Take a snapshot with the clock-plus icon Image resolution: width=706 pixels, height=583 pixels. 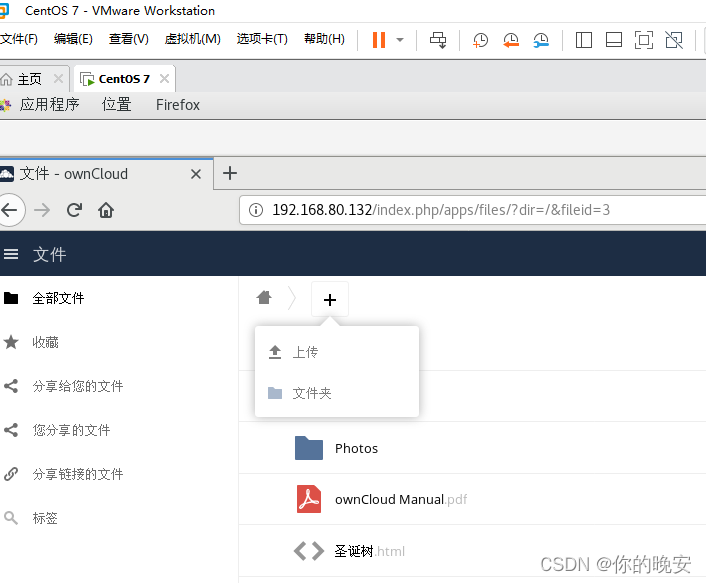[480, 40]
